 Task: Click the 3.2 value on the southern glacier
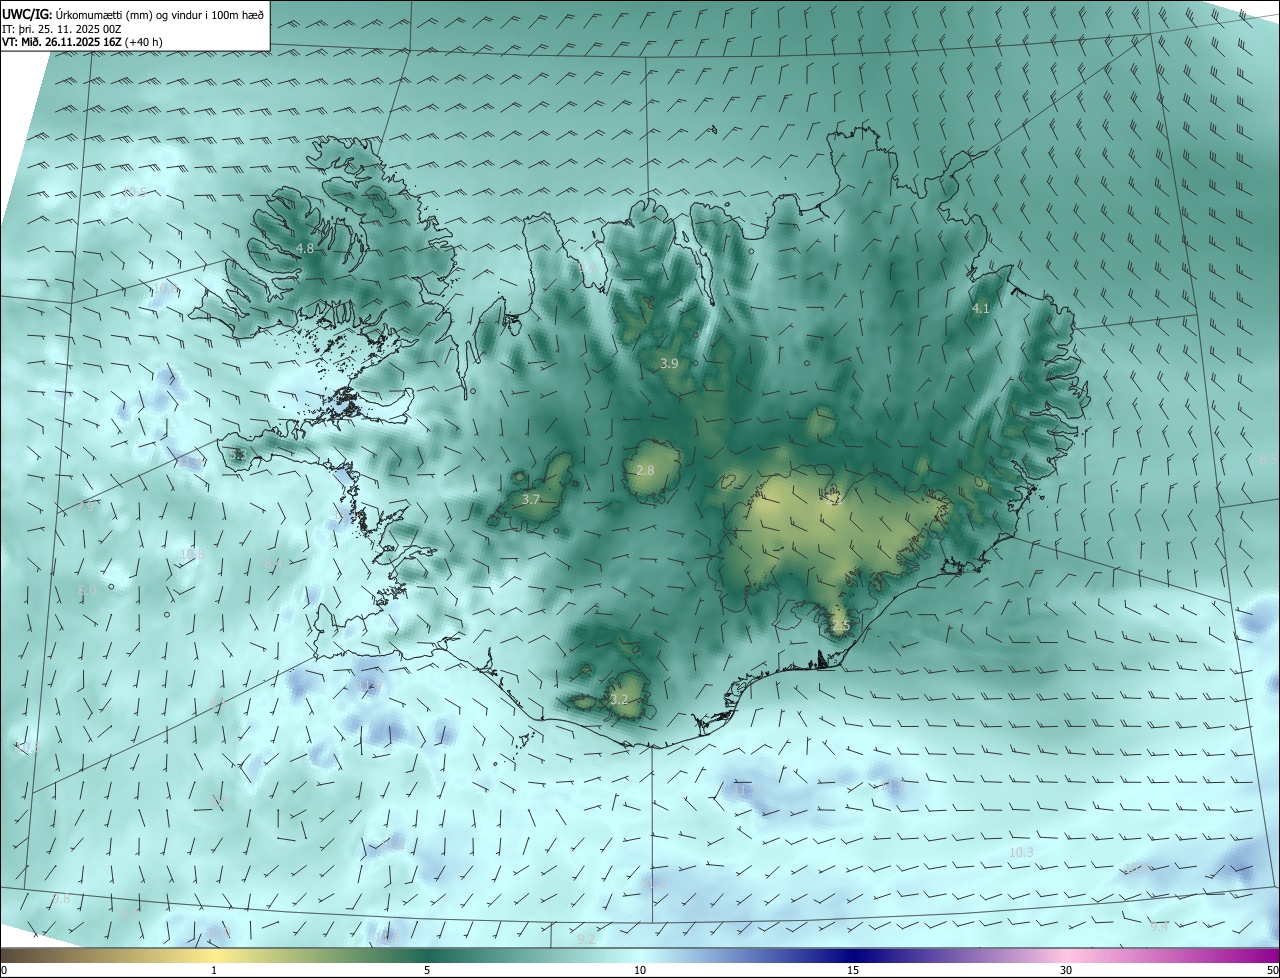619,699
